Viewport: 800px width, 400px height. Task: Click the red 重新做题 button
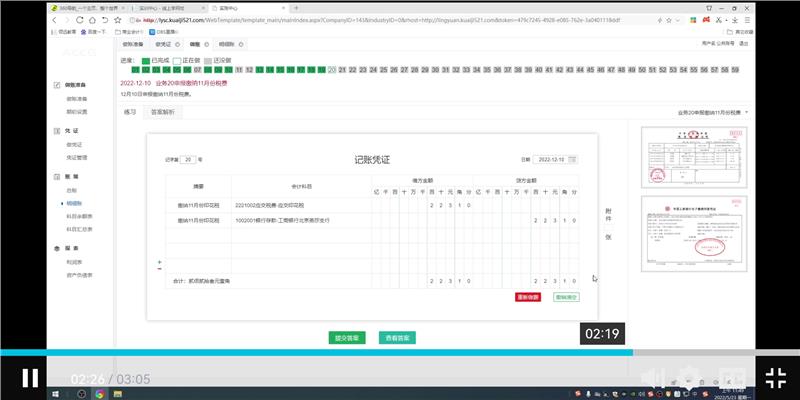(x=528, y=297)
